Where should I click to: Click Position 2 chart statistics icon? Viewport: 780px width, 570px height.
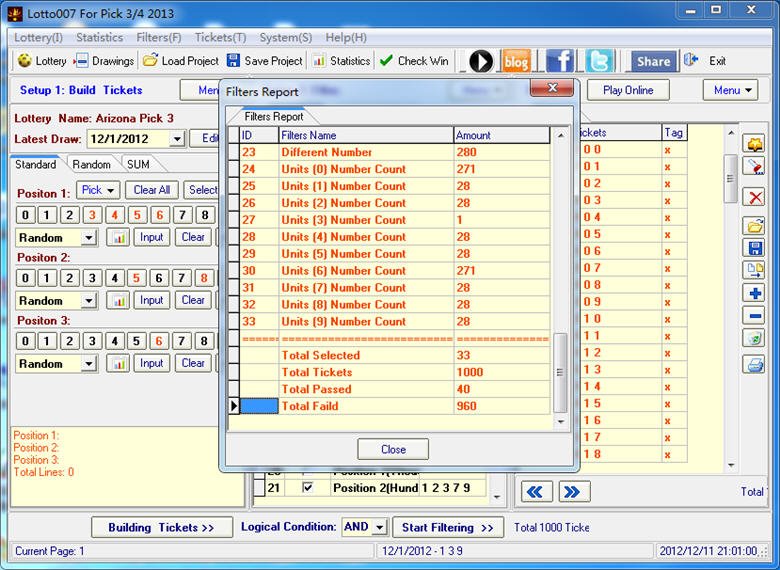tap(118, 300)
